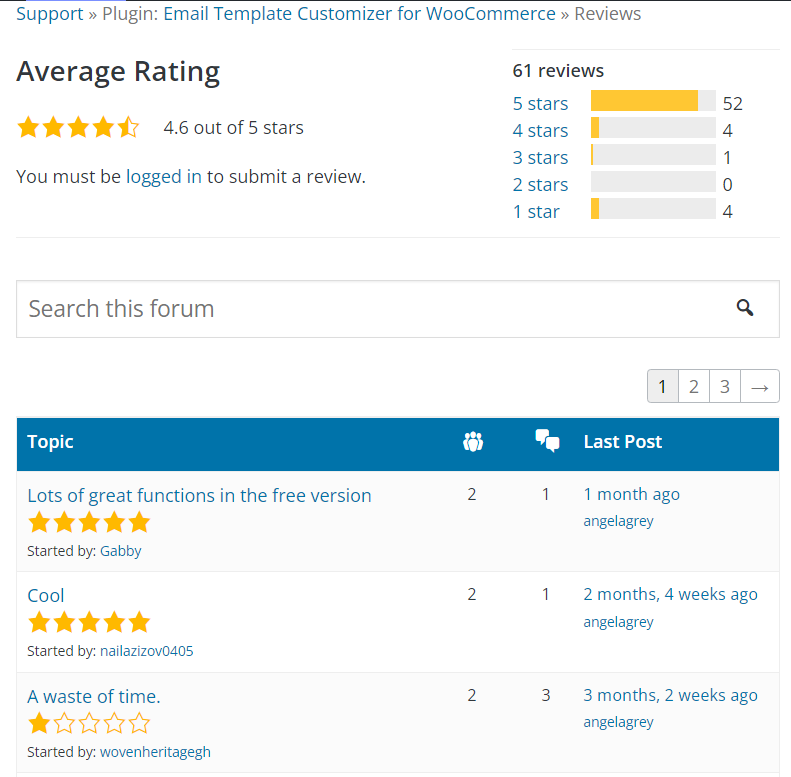Filter reviews by 5 stars

point(540,103)
